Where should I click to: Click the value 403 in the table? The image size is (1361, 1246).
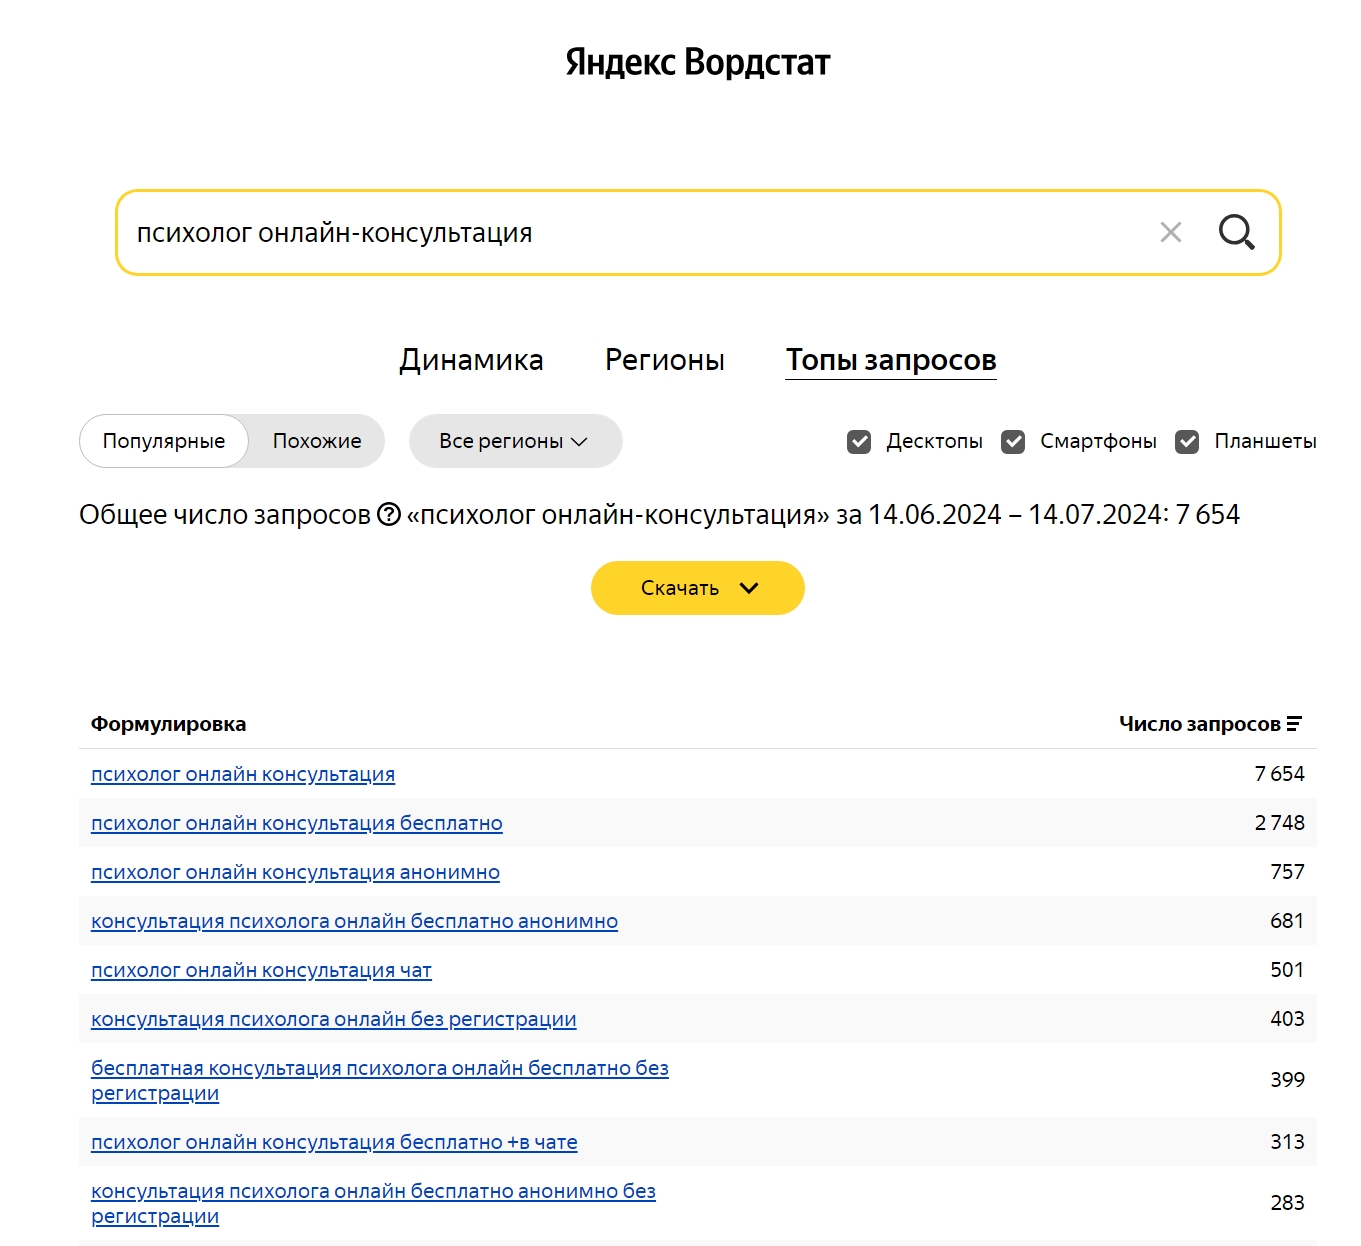1287,1019
